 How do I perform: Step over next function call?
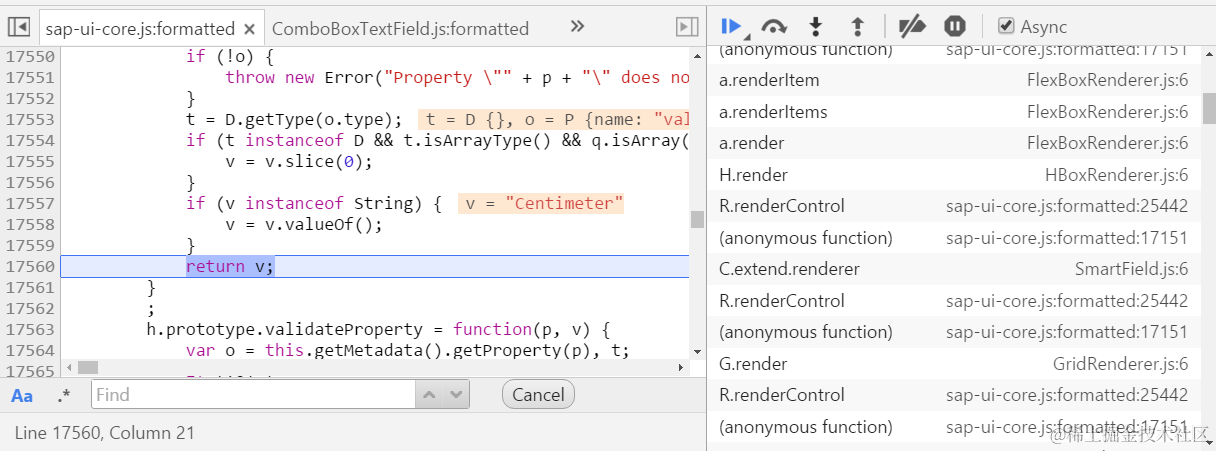coord(774,27)
